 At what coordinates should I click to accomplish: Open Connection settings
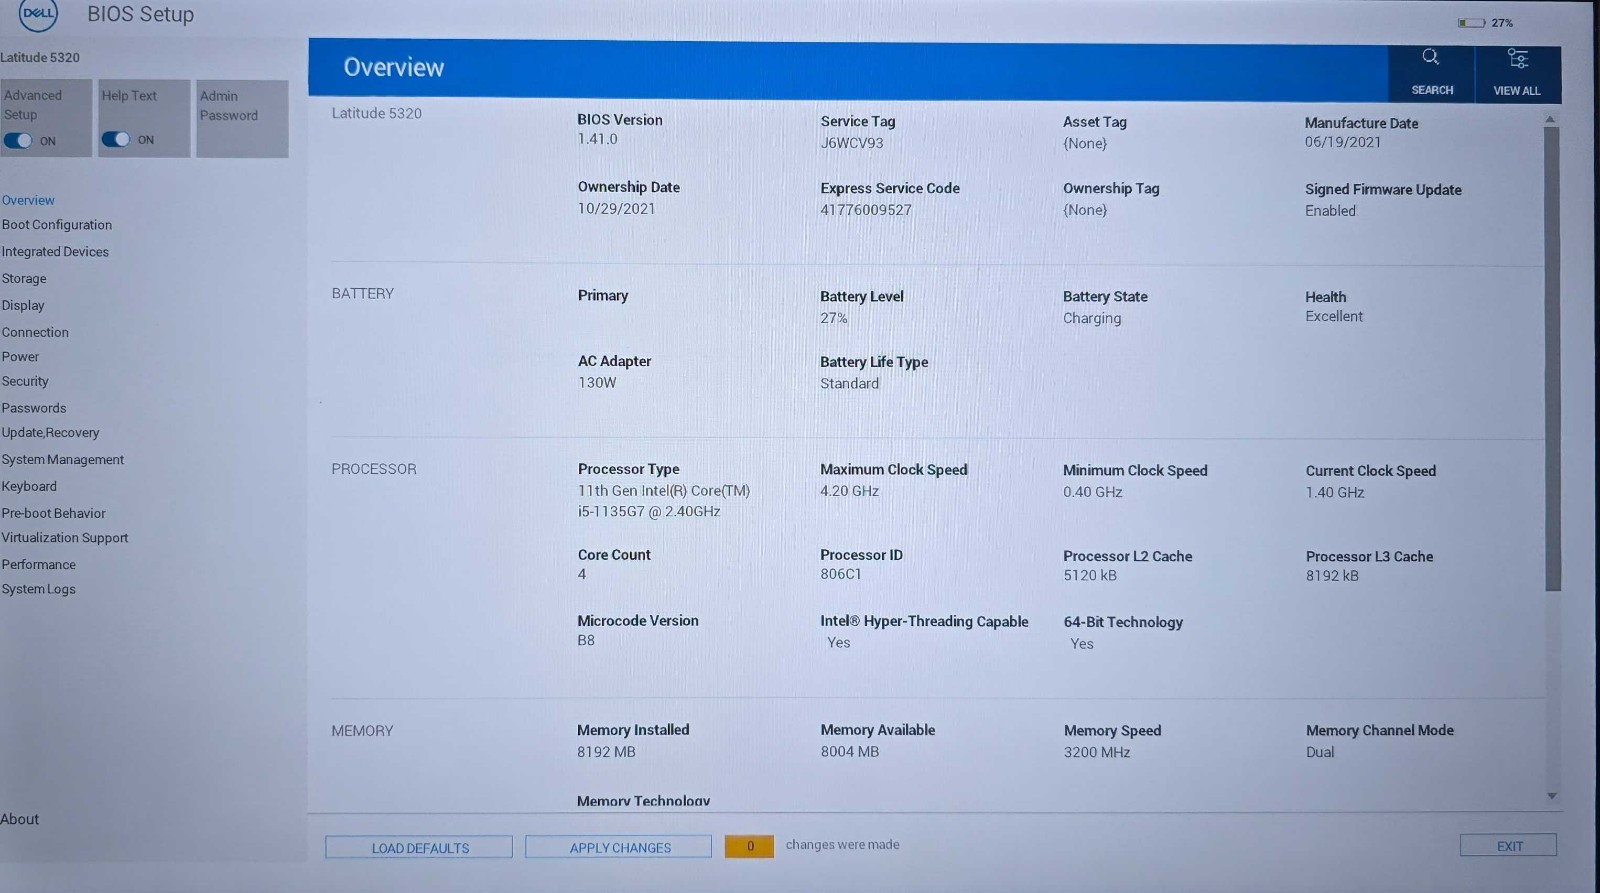(35, 332)
